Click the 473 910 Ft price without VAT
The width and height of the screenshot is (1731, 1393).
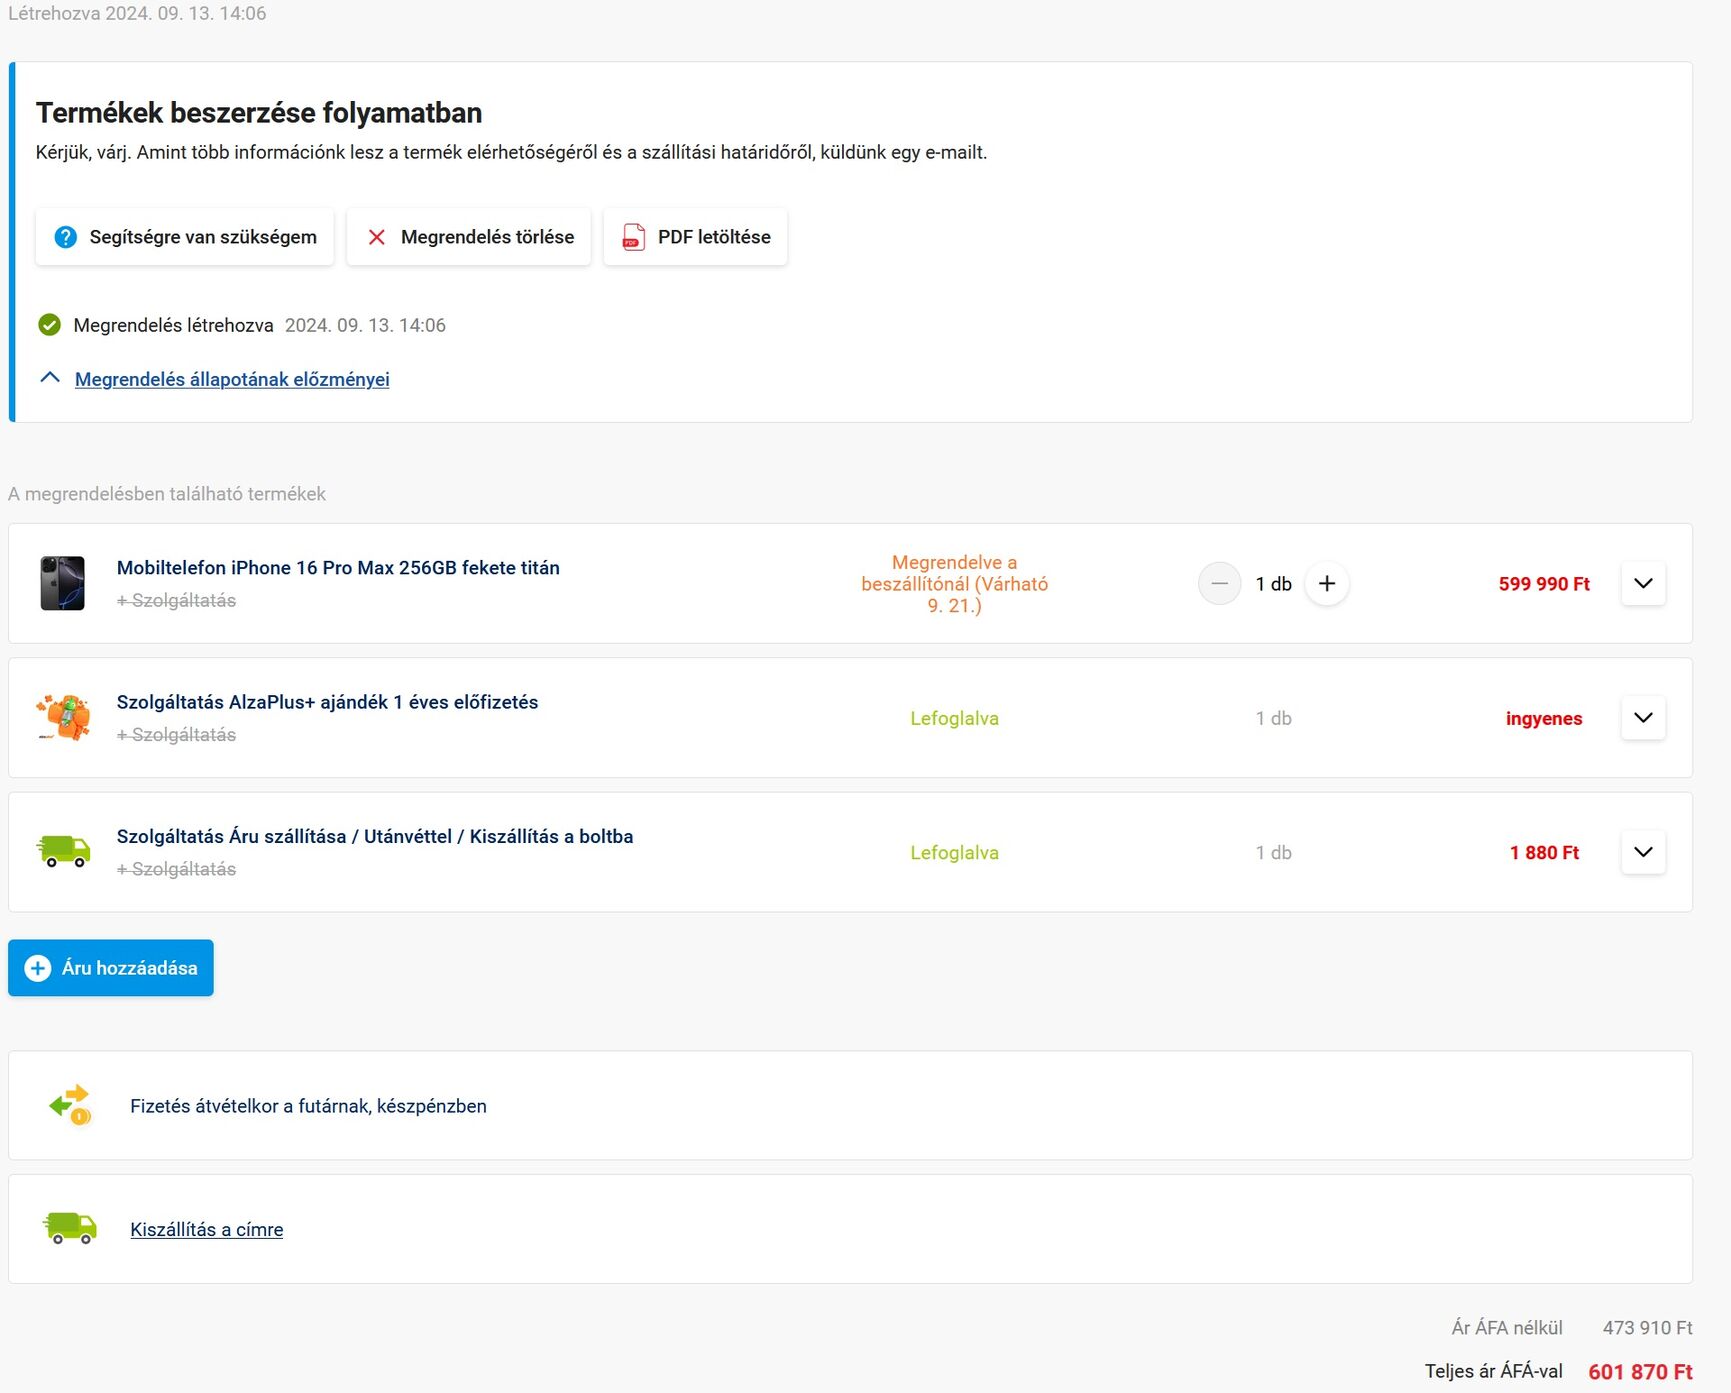click(1647, 1328)
